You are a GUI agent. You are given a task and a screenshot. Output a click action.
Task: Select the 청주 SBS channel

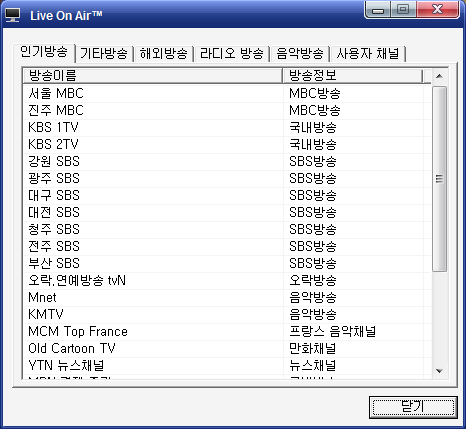[227, 230]
